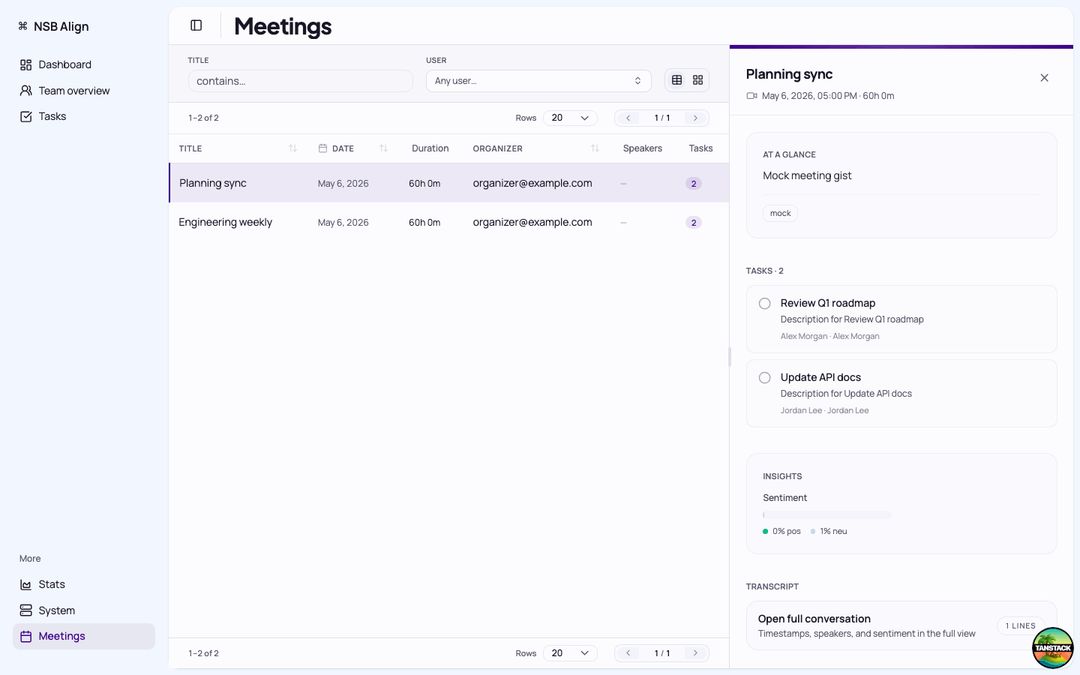This screenshot has height=675, width=1080.
Task: Go to next page in top pagination
Action: [x=696, y=118]
